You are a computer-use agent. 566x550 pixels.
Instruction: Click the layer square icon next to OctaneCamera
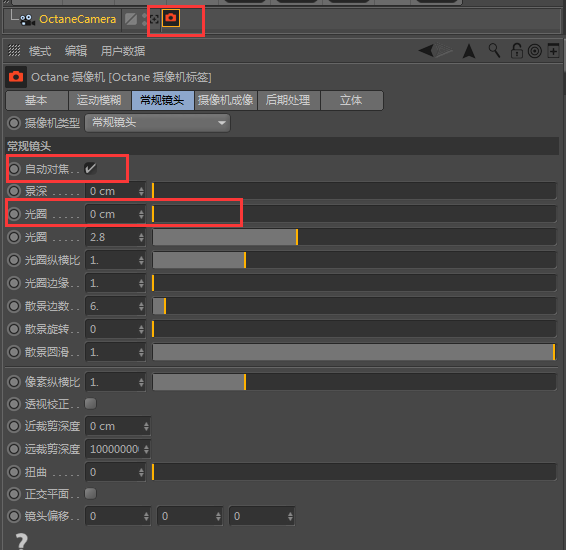click(x=131, y=19)
